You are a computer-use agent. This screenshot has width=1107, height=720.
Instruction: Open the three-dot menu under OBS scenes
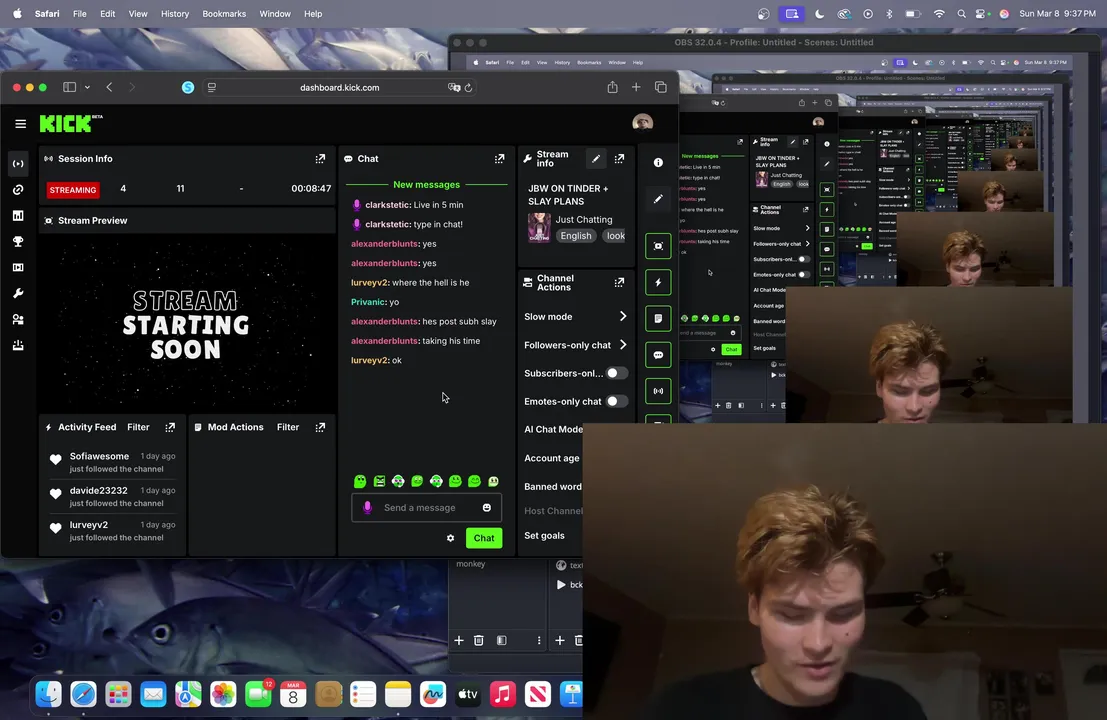click(539, 640)
